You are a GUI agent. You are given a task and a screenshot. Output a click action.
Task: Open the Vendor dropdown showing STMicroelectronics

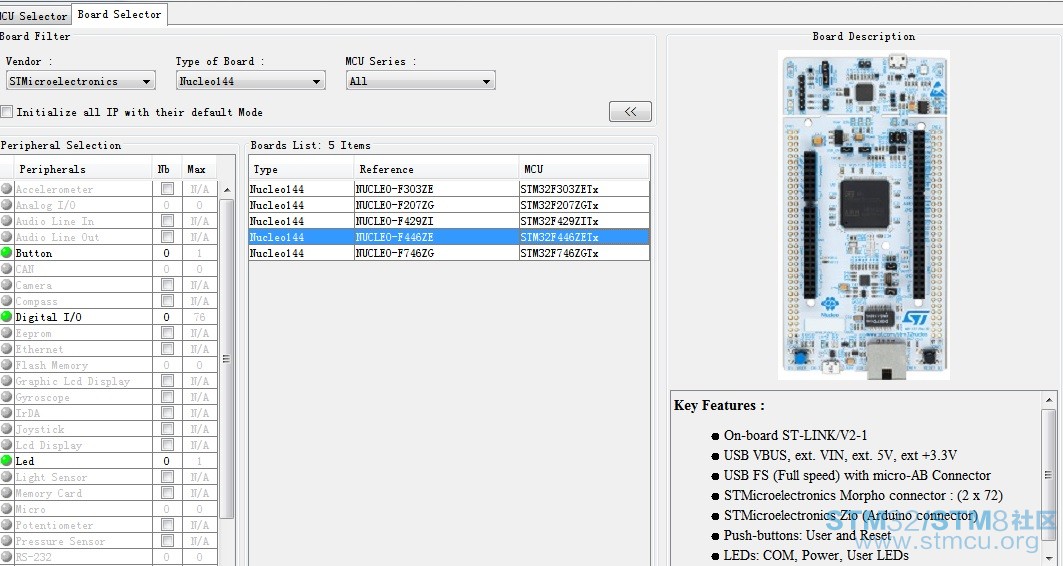point(80,81)
